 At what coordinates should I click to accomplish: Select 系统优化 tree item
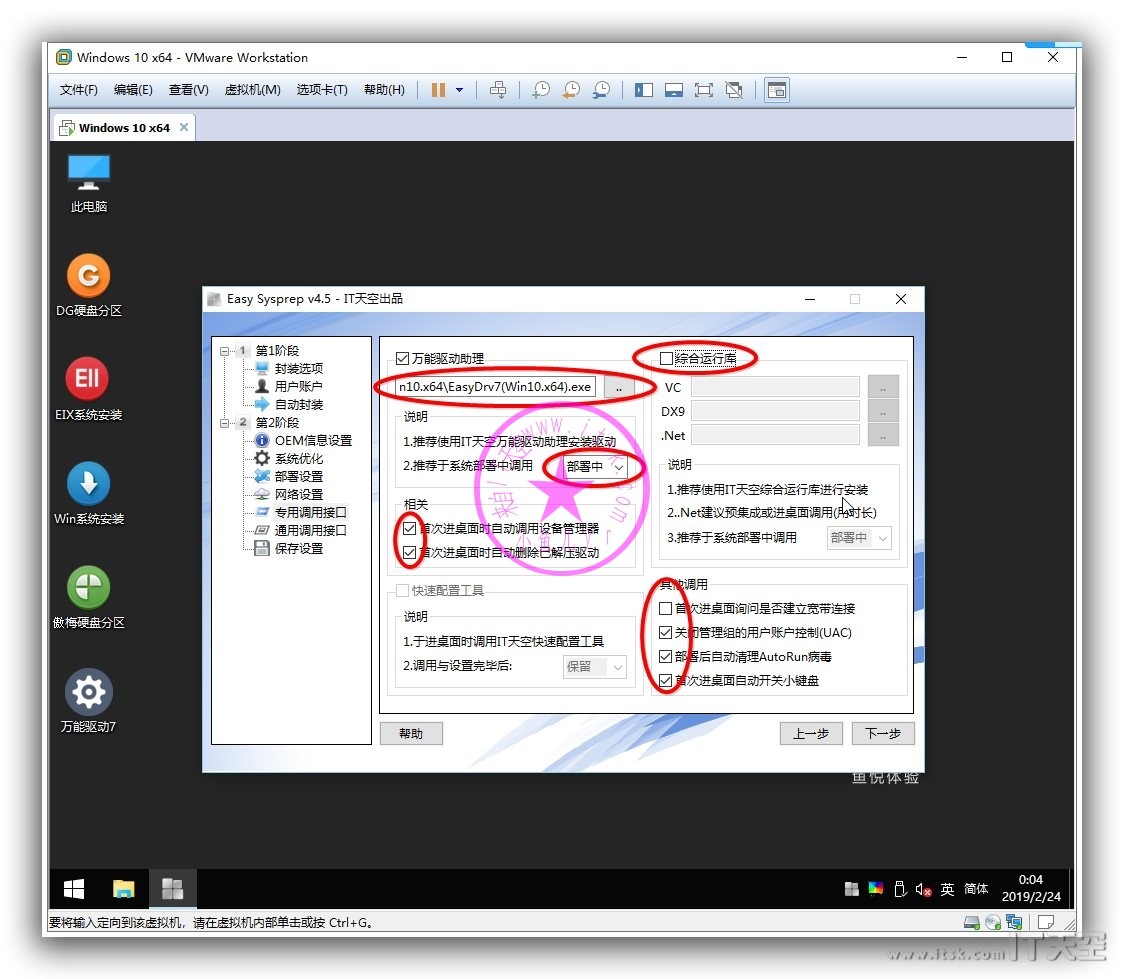click(298, 459)
